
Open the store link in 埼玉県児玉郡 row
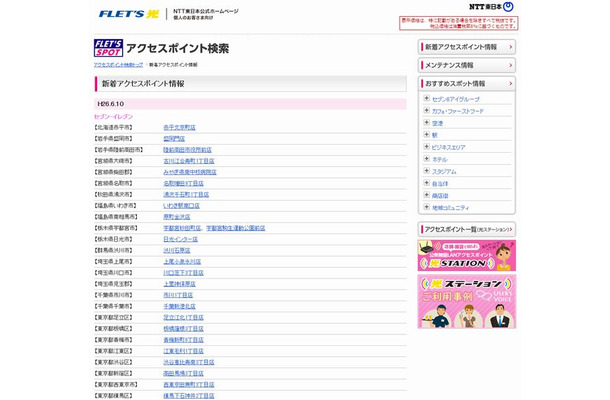(x=179, y=284)
